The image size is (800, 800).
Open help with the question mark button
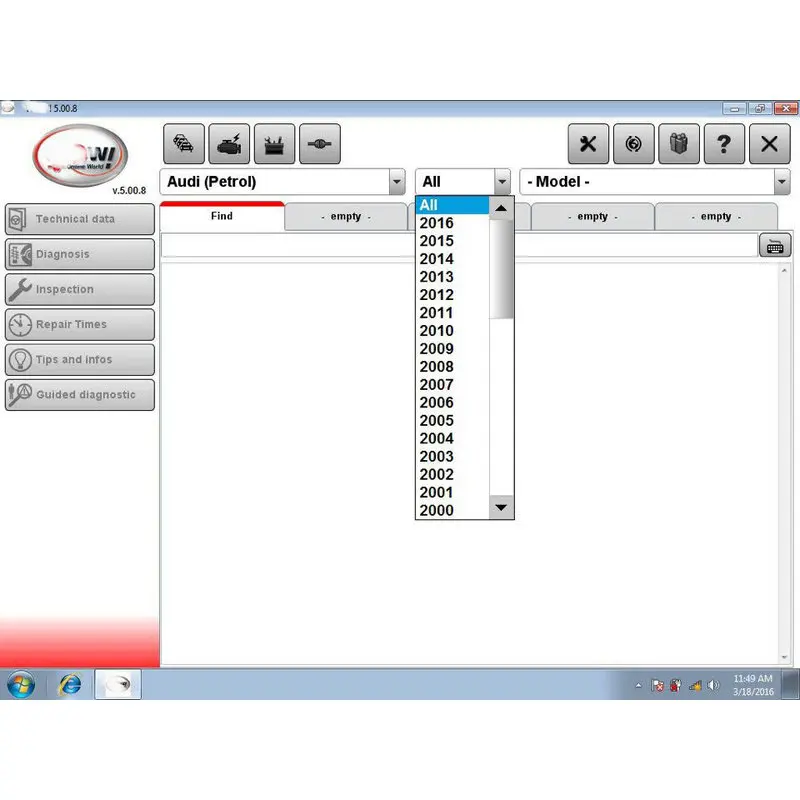tap(724, 144)
